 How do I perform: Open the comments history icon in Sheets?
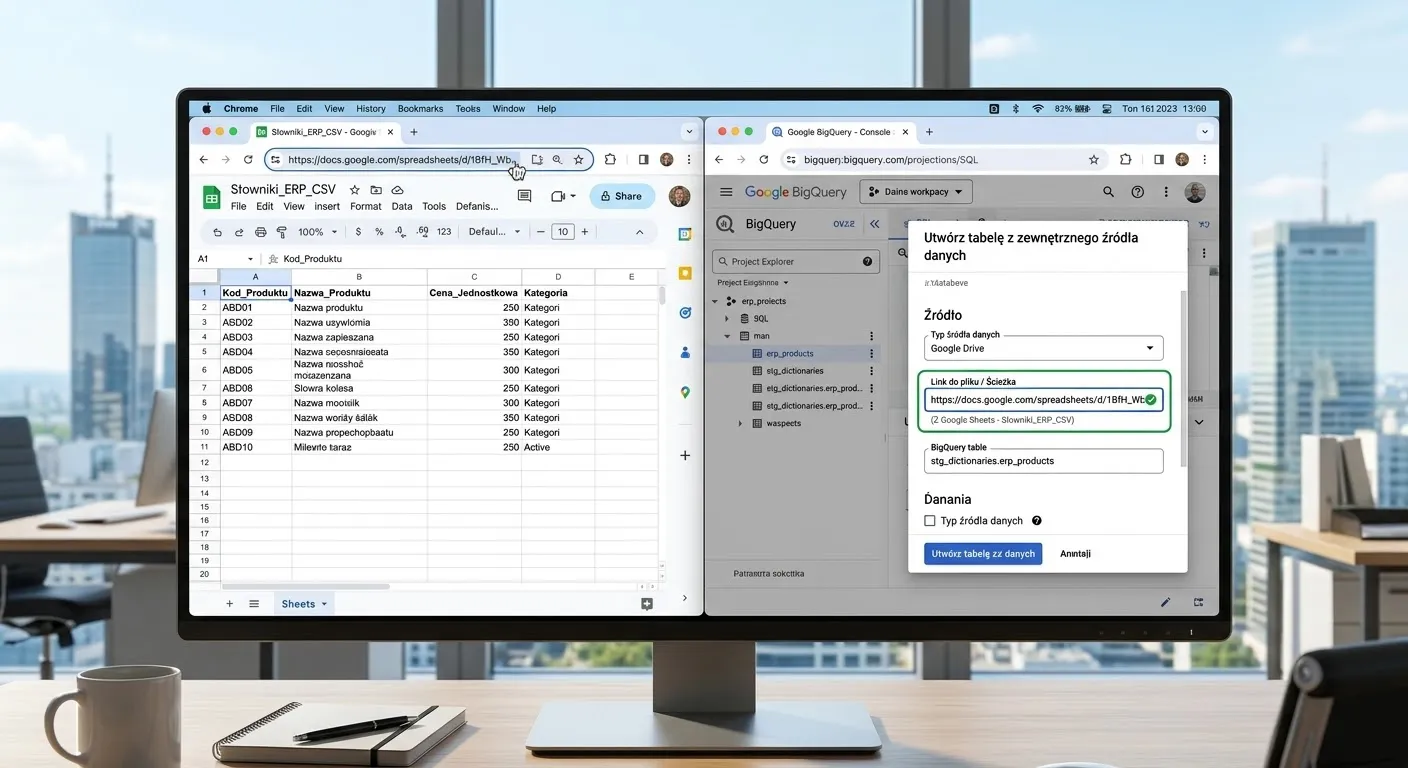tap(524, 196)
